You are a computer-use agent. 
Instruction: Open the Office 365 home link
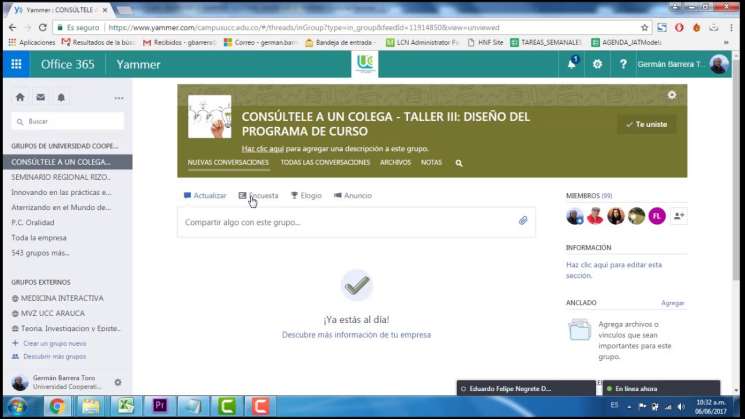click(67, 64)
